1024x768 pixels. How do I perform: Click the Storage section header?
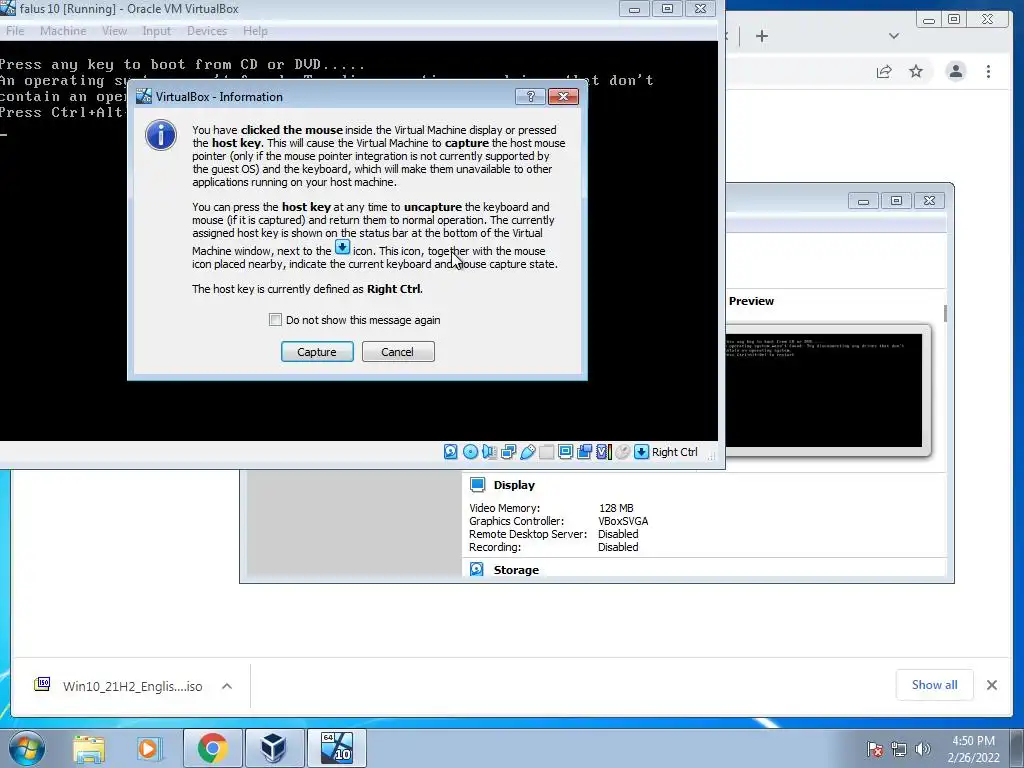tap(516, 569)
